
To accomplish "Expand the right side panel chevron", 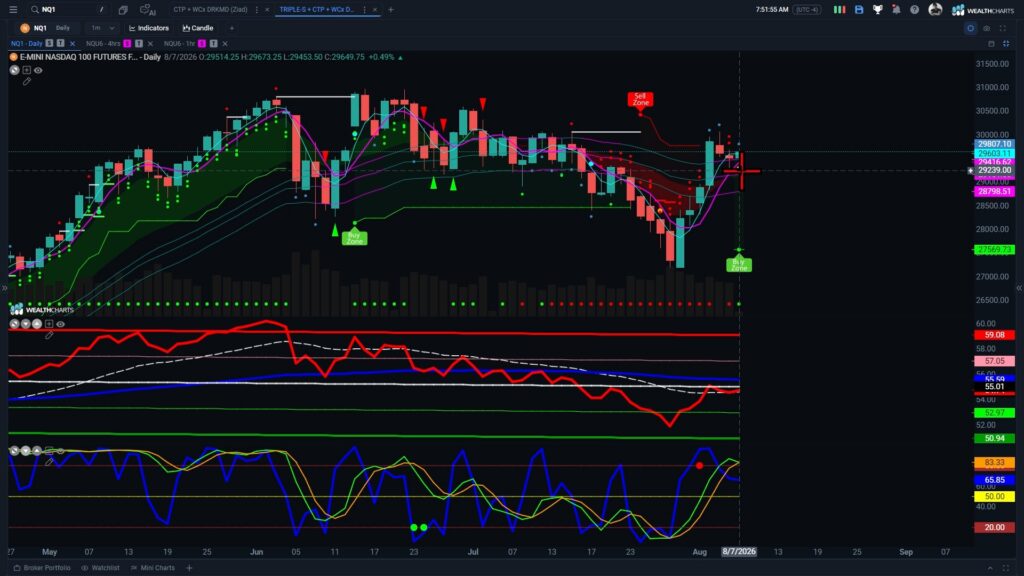I will 1019,288.
